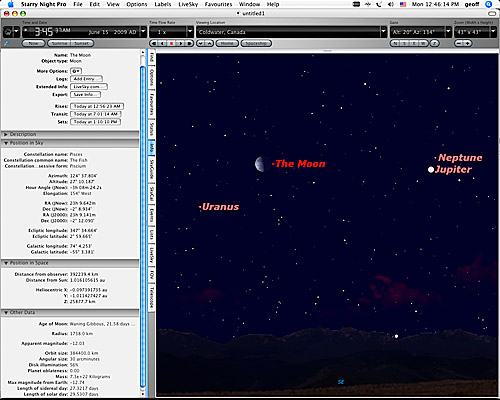The width and height of the screenshot is (500, 400).
Task: Collapse the Other Data section
Action: click(6, 312)
